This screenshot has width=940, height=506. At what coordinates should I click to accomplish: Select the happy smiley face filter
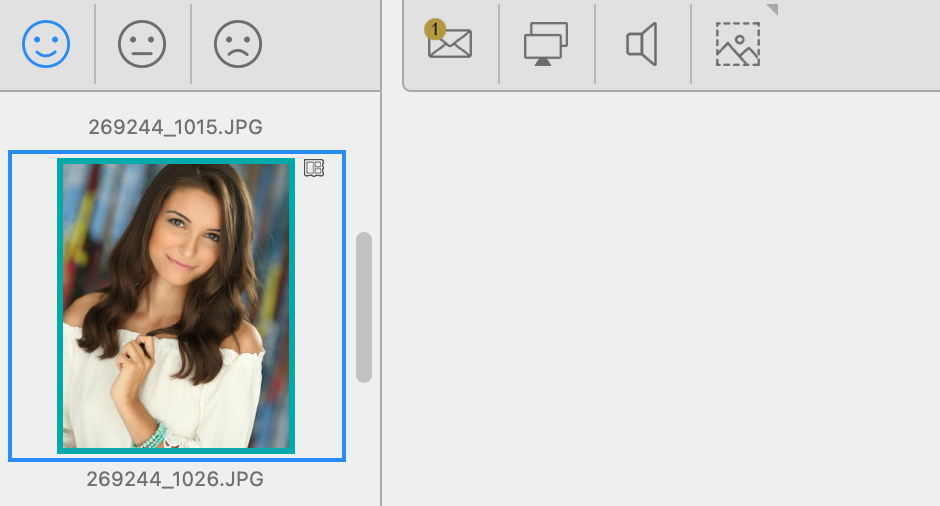tap(46, 45)
